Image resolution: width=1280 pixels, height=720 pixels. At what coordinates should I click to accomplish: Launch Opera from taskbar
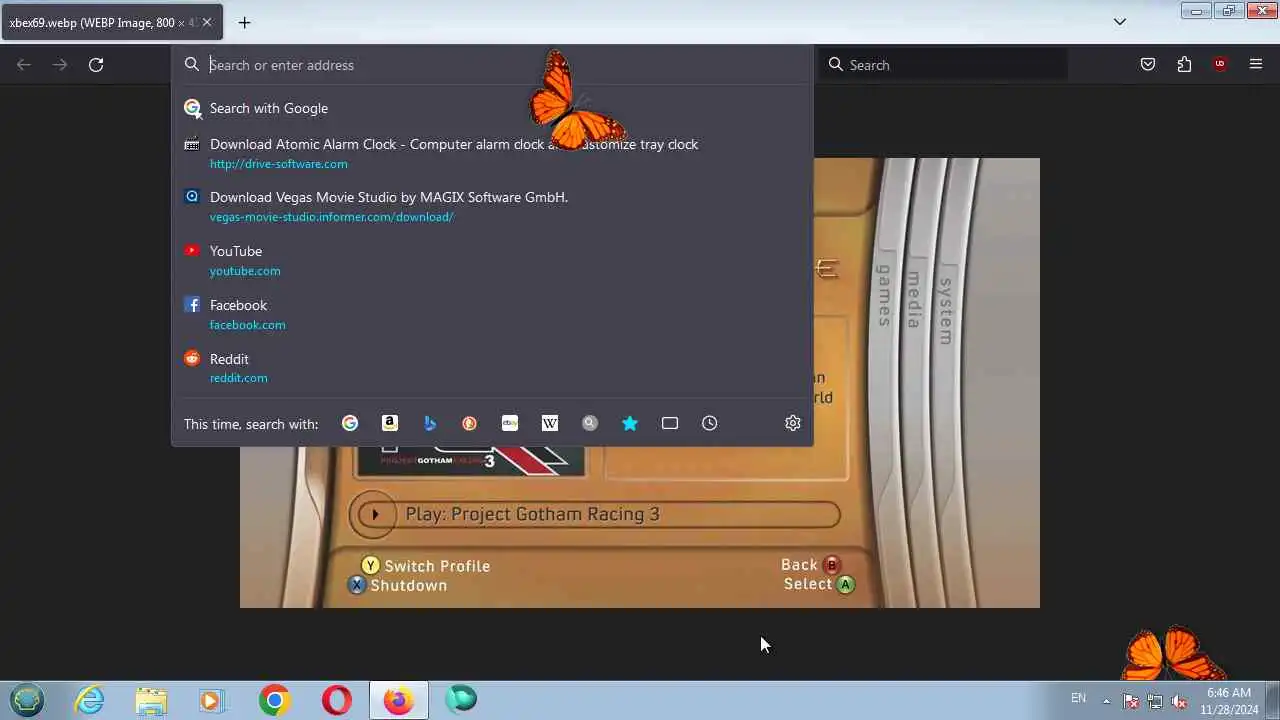click(x=336, y=700)
